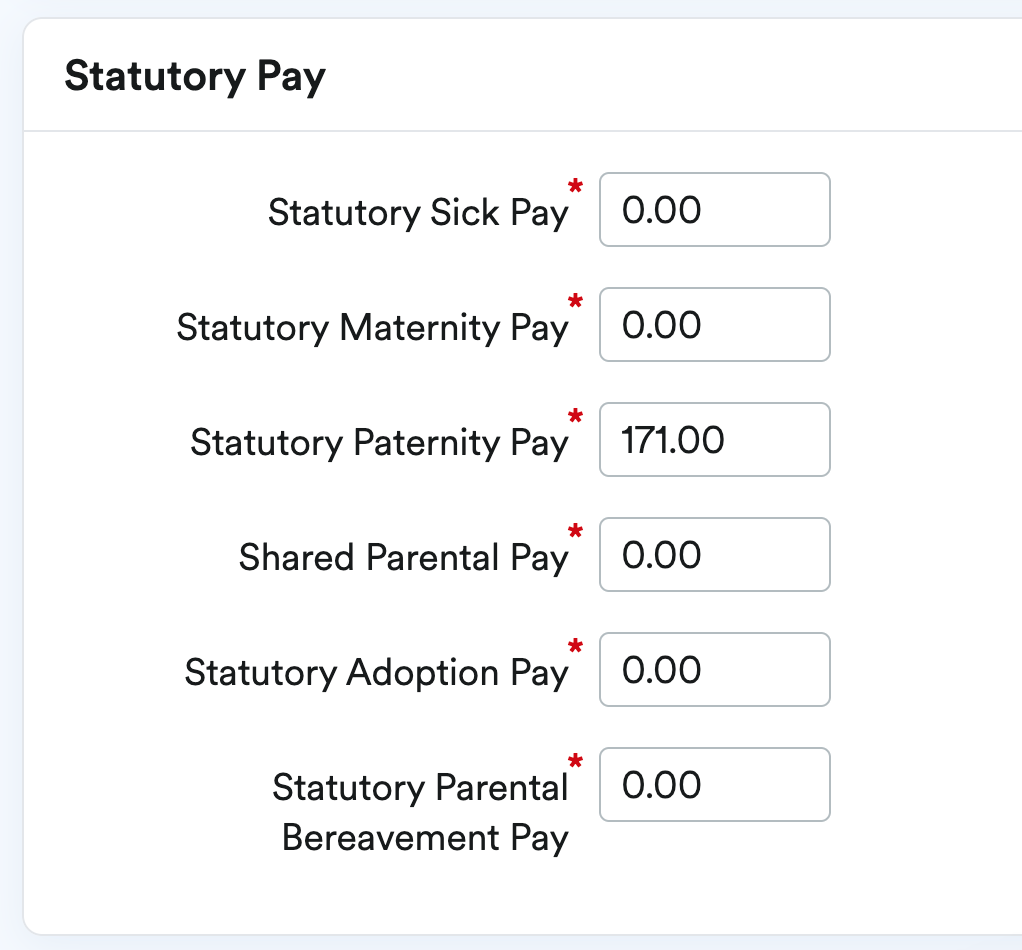1022x950 pixels.
Task: Click the Statutory Pay section heading
Action: (195, 76)
